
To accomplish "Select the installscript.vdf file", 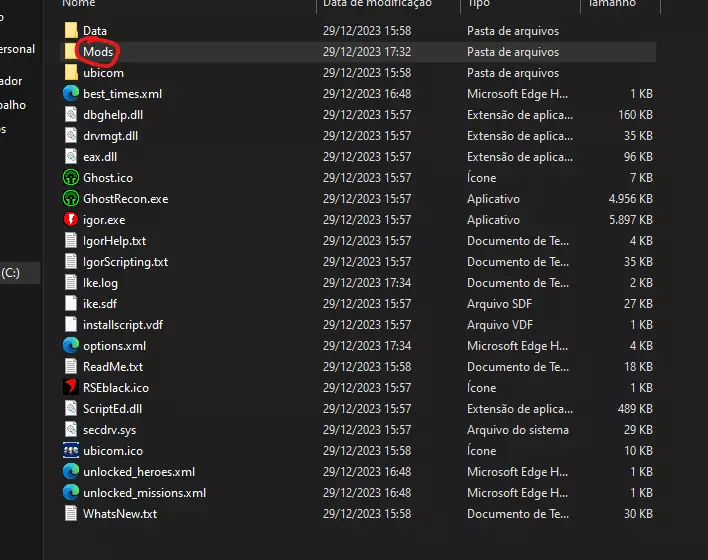I will [122, 325].
